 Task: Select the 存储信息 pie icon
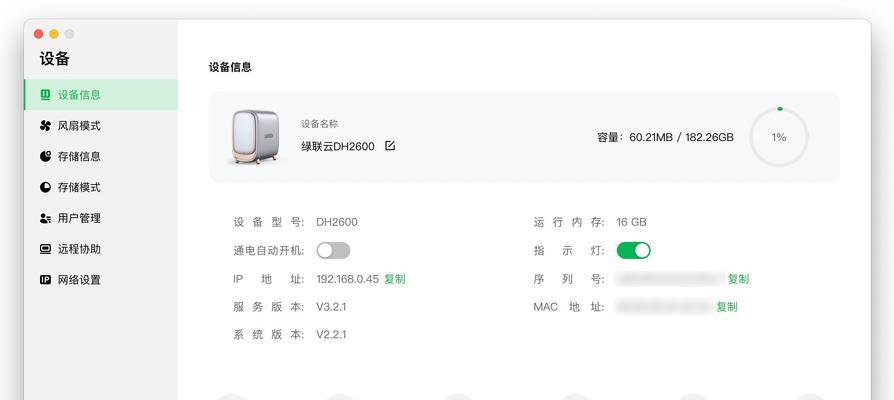click(45, 156)
